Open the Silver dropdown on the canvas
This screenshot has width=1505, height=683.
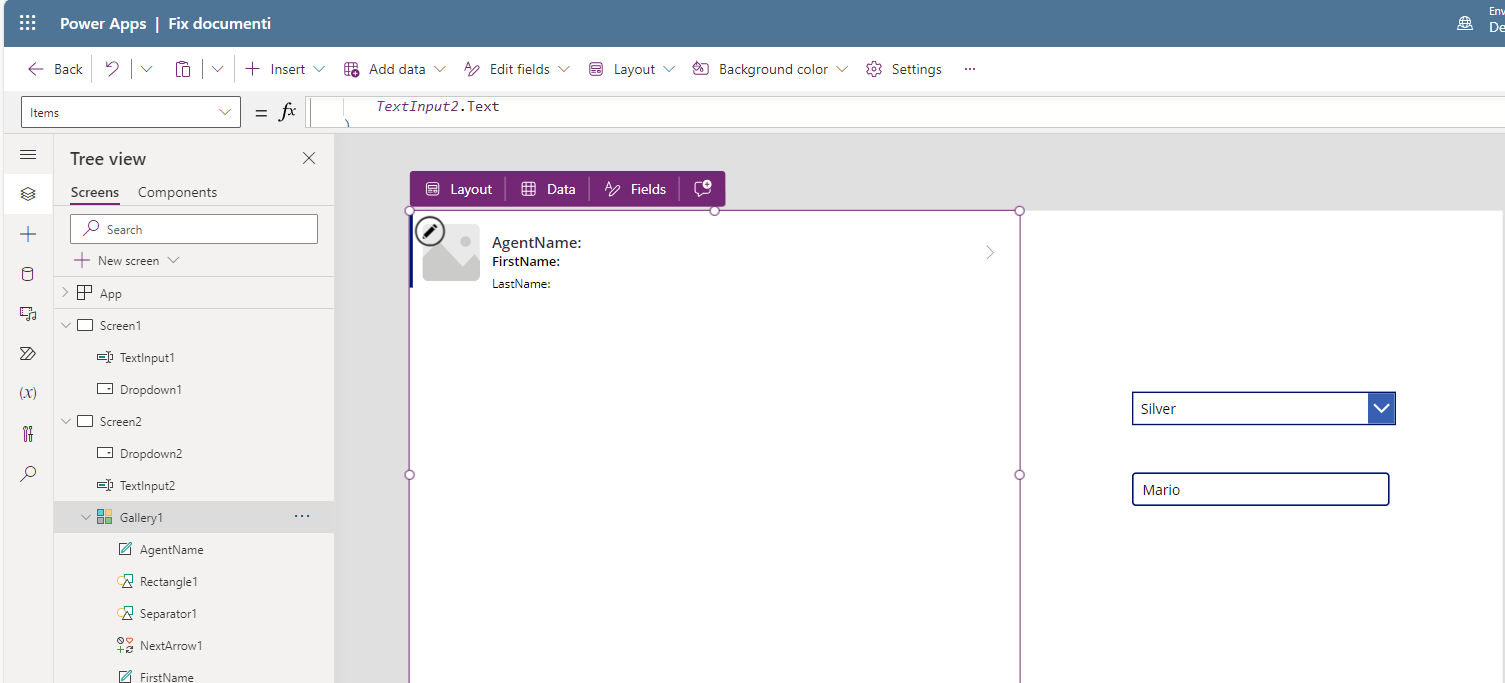coord(1380,408)
